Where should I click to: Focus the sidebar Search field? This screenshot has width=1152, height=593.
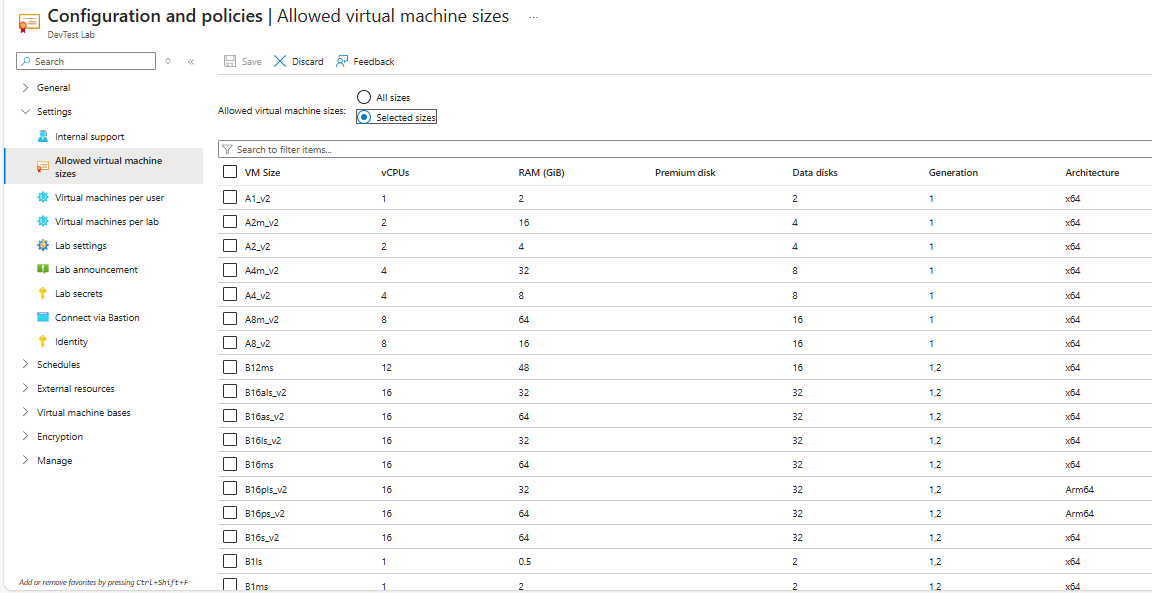(x=86, y=62)
